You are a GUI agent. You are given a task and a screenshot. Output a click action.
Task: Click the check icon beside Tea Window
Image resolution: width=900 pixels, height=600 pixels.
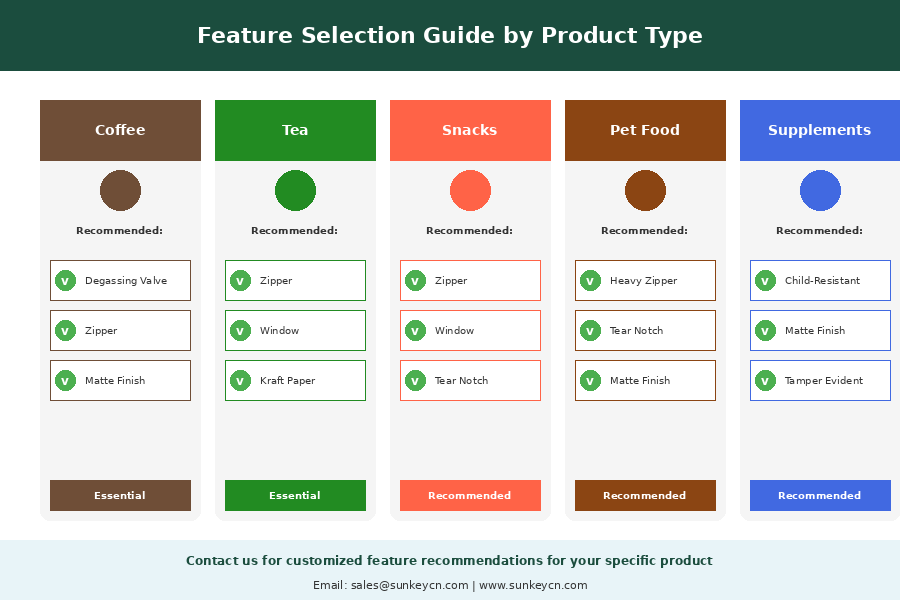[x=240, y=331]
